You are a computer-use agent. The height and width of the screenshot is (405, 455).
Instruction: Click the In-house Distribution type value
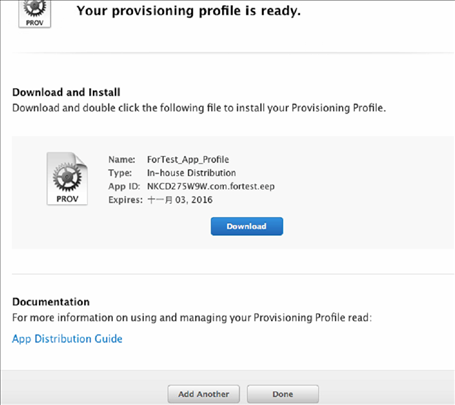point(192,173)
